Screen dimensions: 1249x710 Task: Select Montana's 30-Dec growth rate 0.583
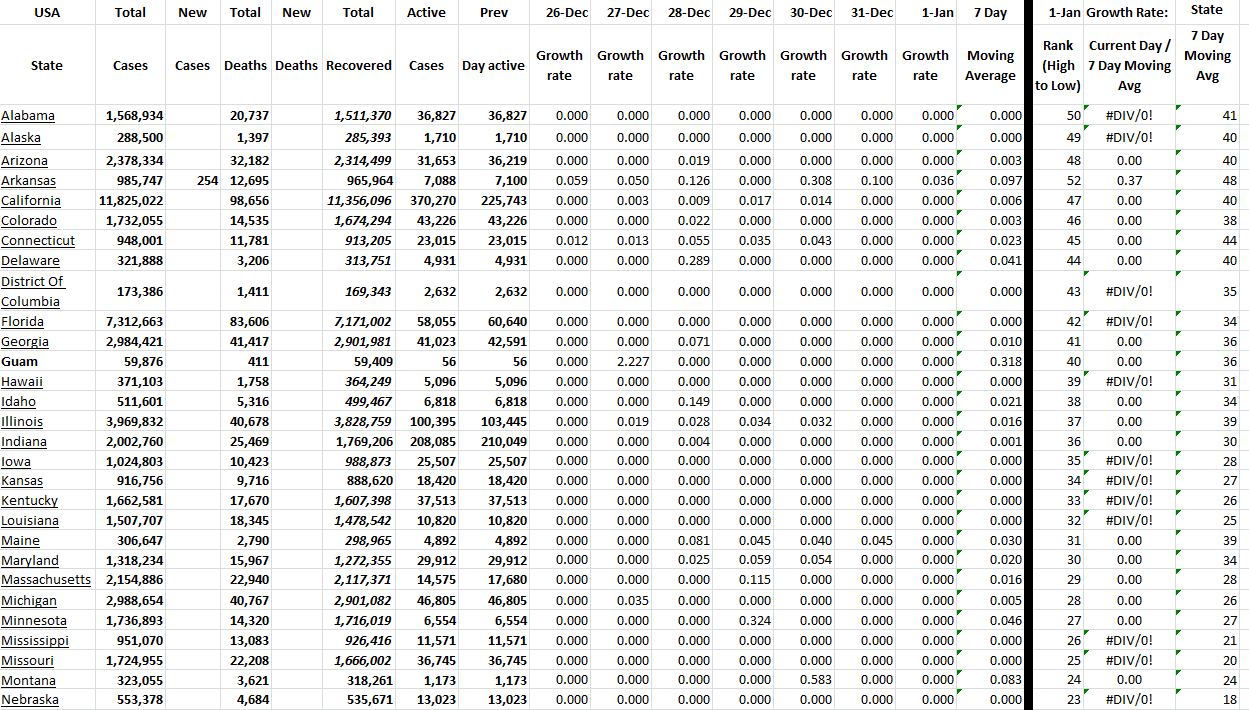(816, 680)
